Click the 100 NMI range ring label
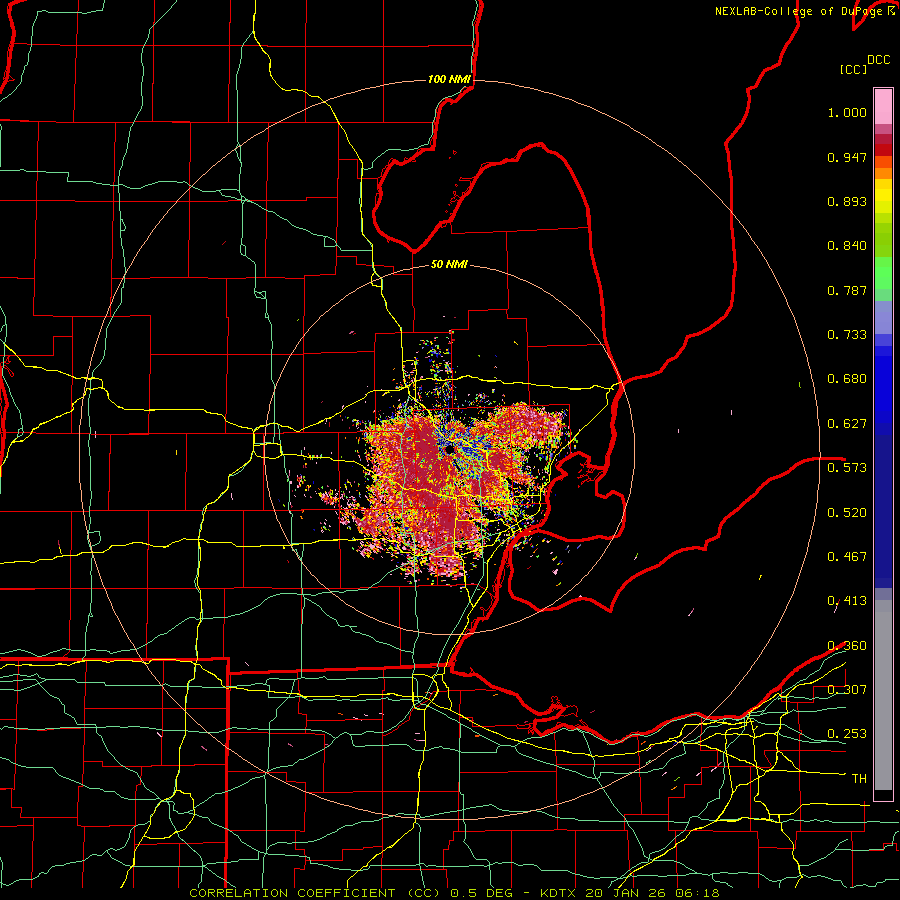This screenshot has height=900, width=900. click(x=449, y=79)
